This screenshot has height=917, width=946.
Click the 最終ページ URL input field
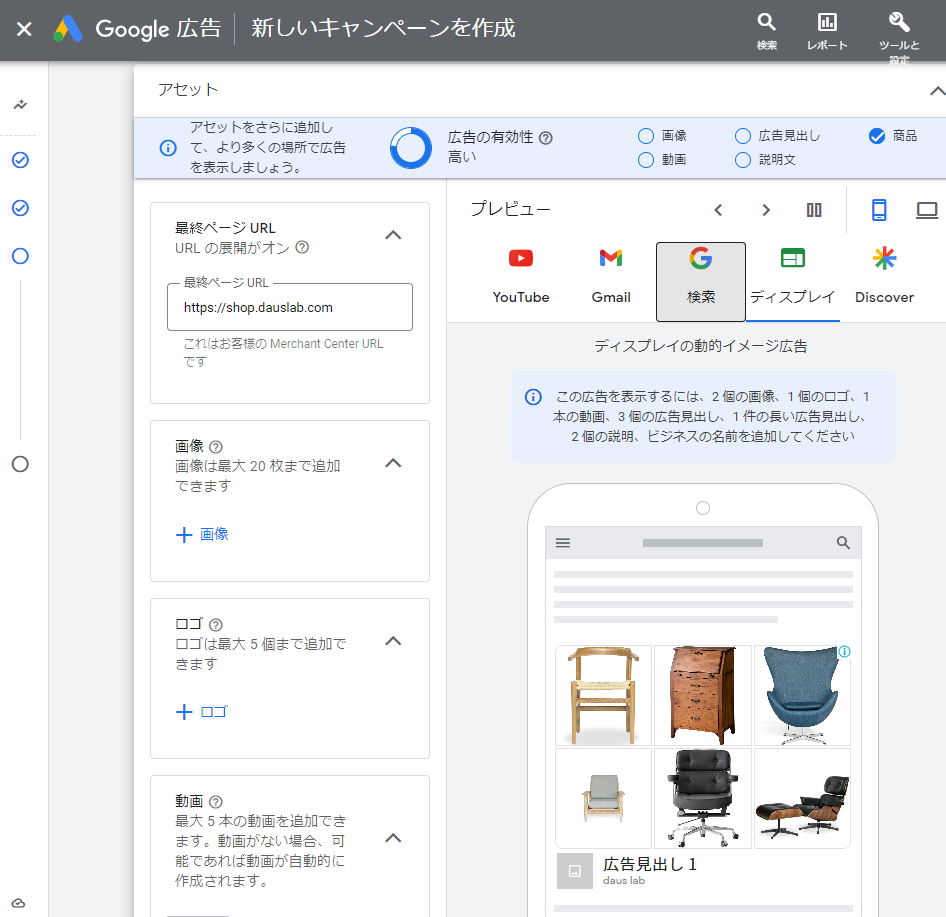click(290, 306)
